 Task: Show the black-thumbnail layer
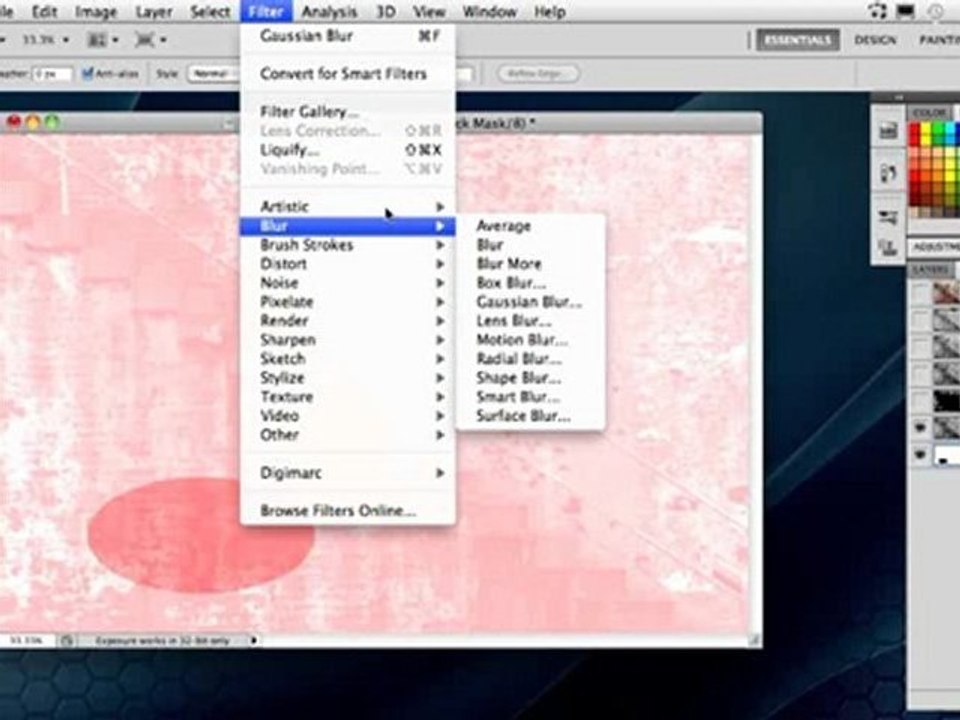tap(920, 402)
